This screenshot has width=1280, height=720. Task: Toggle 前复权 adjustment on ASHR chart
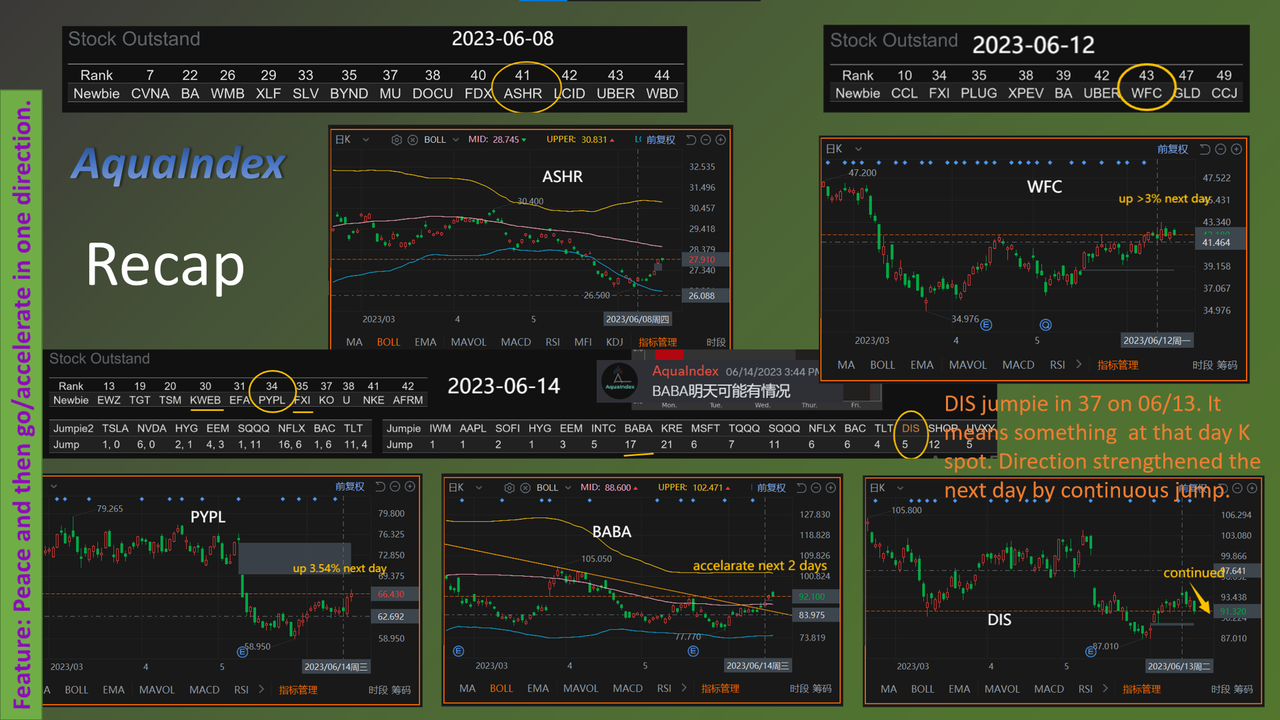pos(661,140)
